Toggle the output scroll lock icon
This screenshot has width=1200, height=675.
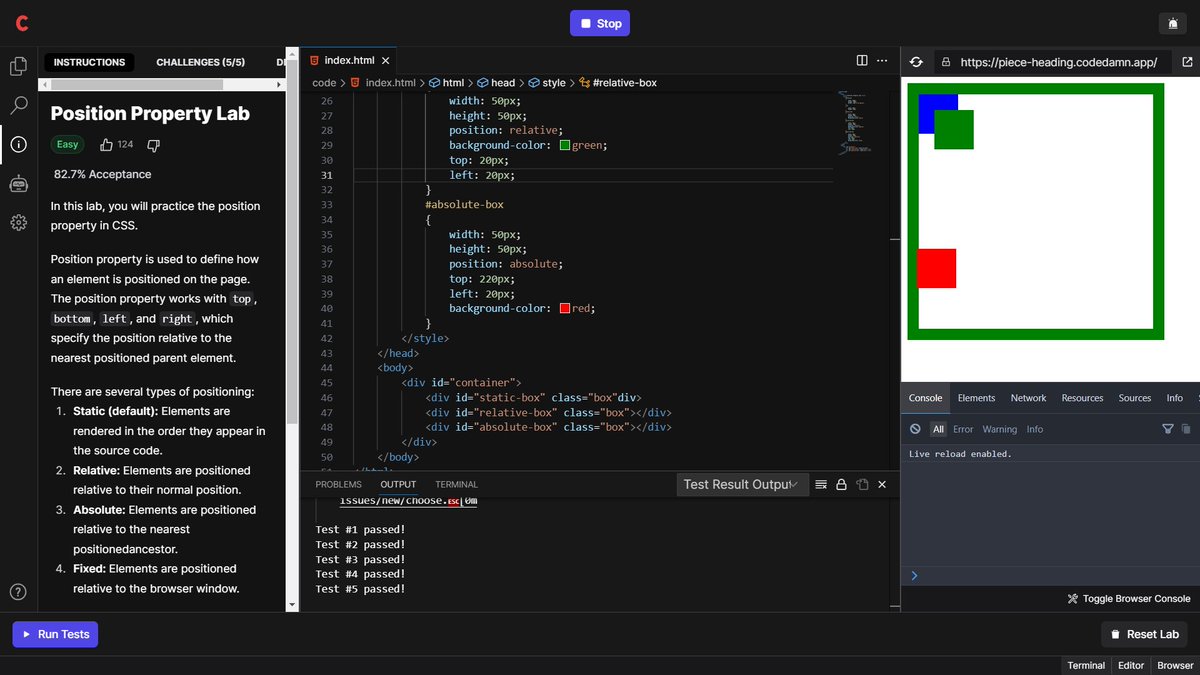tap(841, 484)
